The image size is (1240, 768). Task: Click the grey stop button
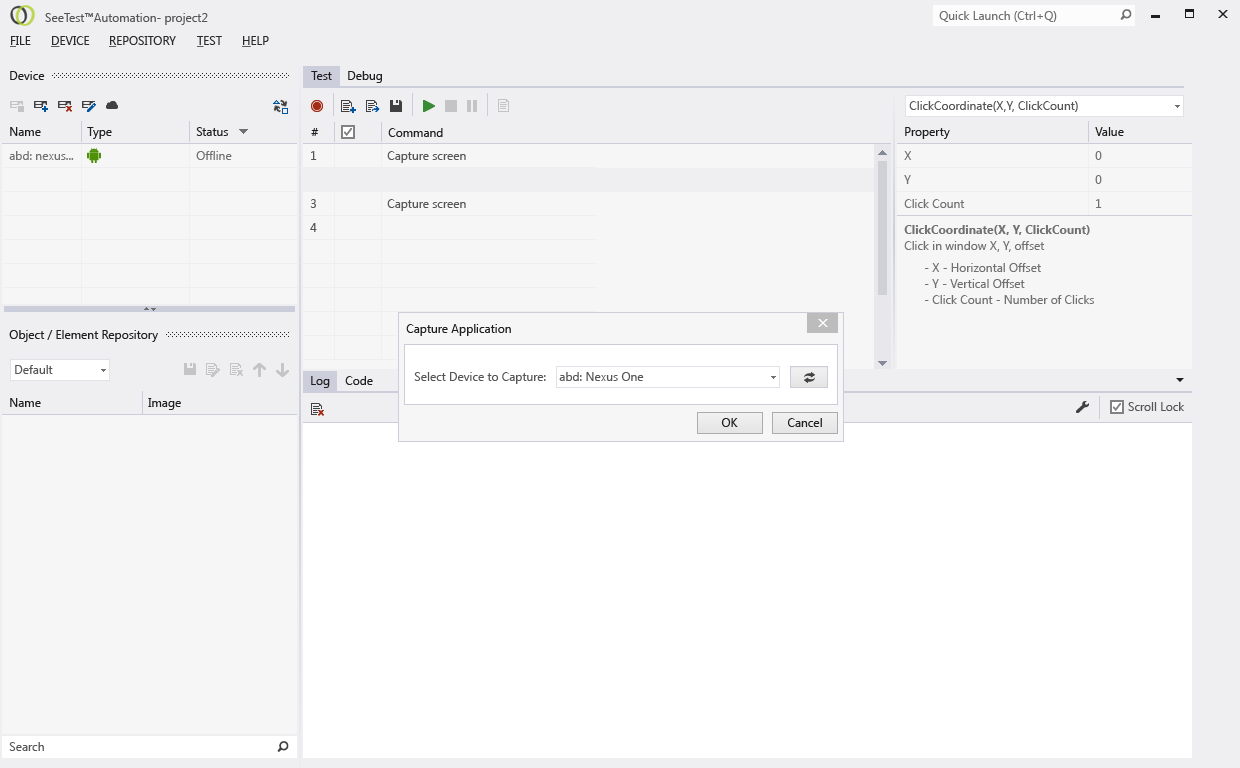tap(451, 106)
